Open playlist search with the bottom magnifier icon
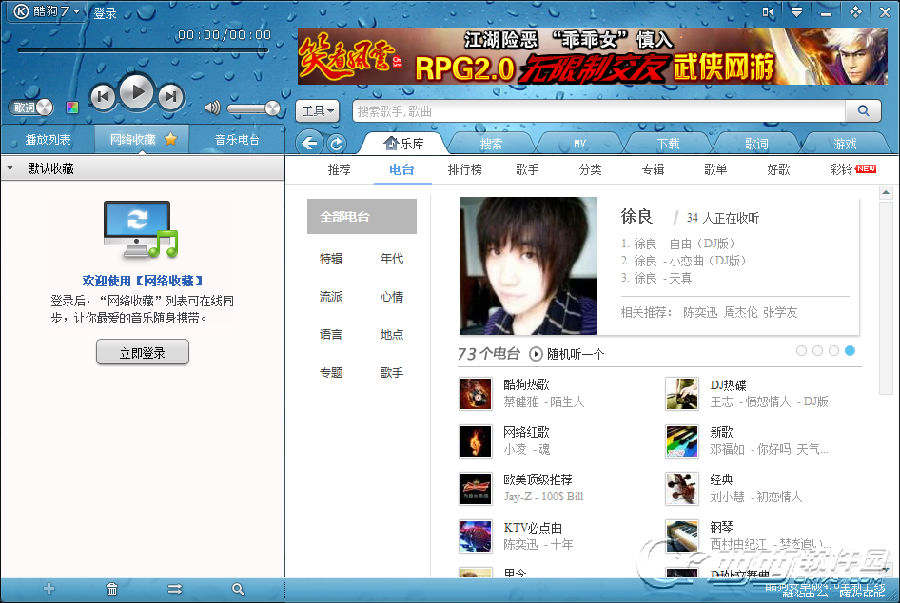Screen dimensions: 900x603 click(239, 590)
